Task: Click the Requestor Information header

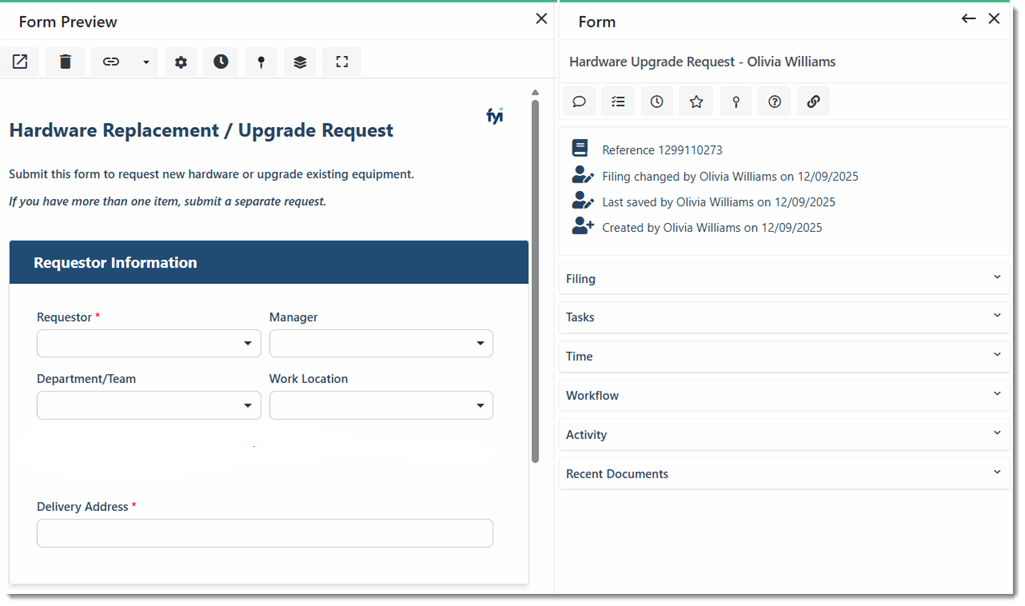Action: click(x=269, y=262)
